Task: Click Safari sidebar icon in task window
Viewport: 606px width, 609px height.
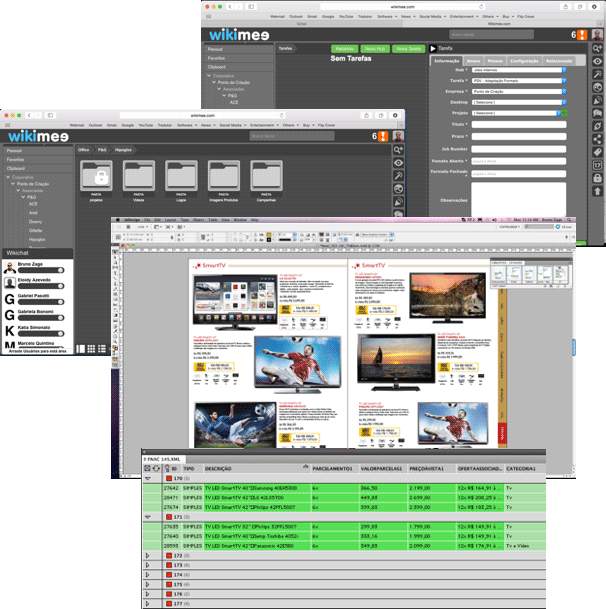Action: point(251,7)
